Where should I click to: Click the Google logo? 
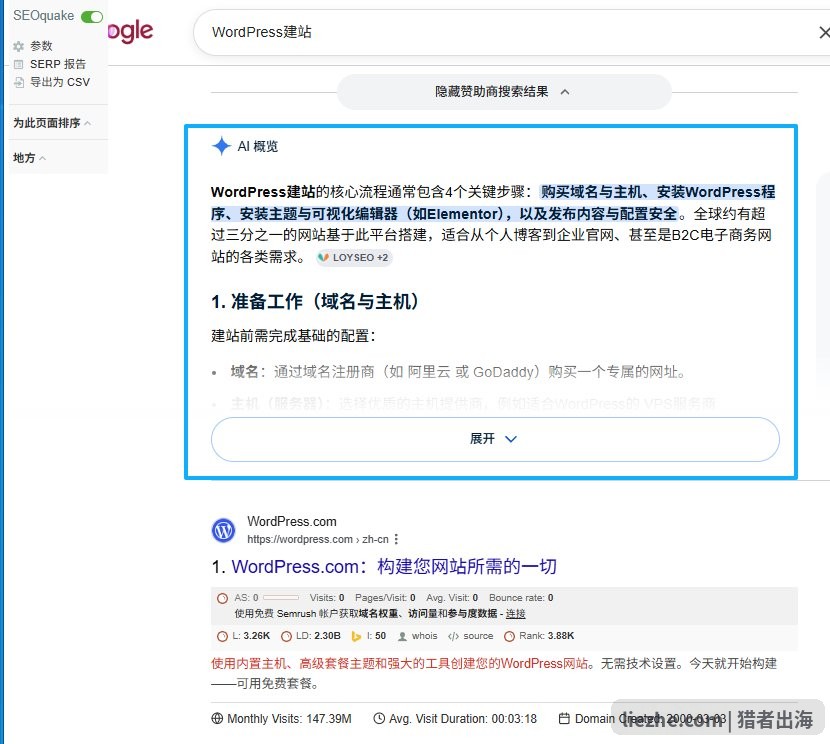point(130,32)
